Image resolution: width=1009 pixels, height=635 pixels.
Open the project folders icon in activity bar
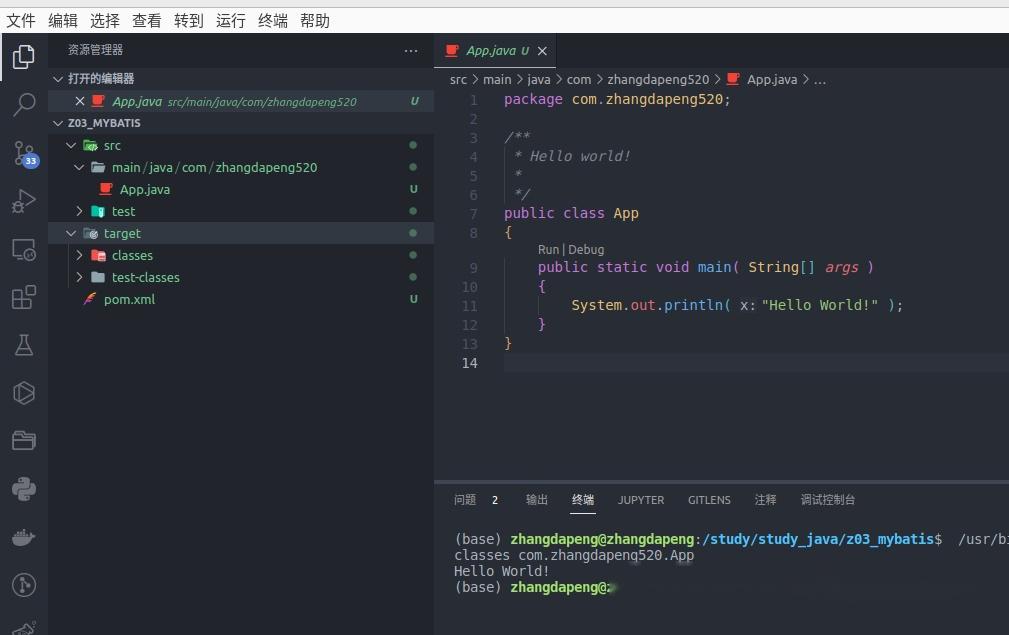[24, 441]
